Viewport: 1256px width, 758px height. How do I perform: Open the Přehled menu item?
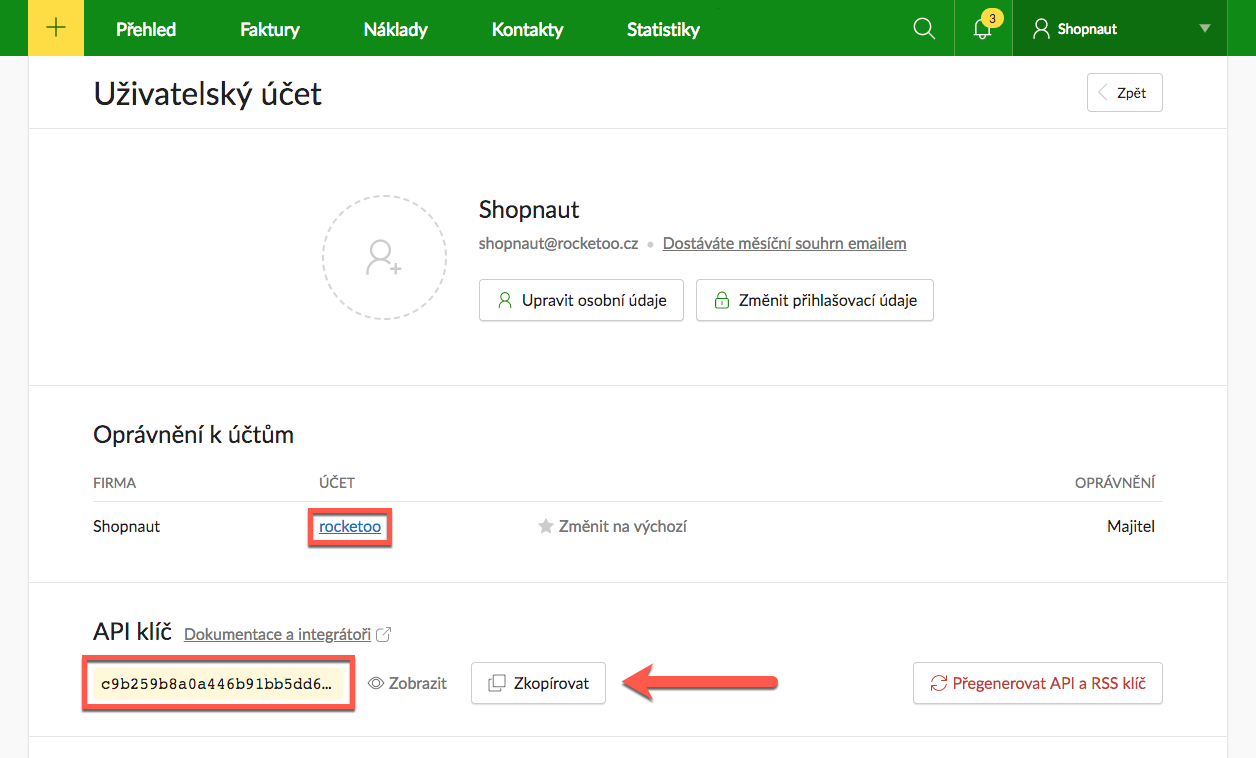(146, 29)
